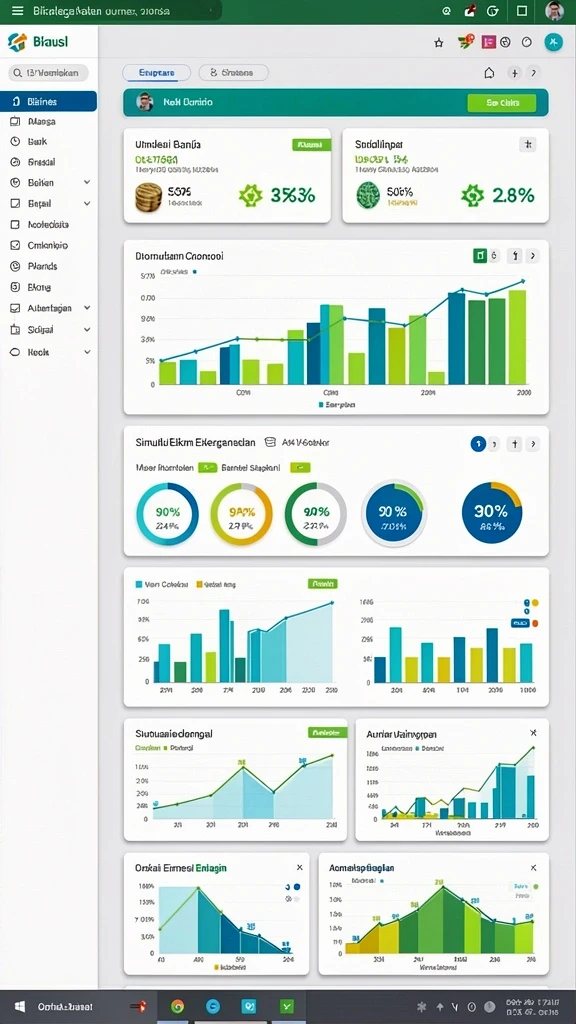Open the Chrome icon in the taskbar
This screenshot has height=1024, width=576.
177,1006
